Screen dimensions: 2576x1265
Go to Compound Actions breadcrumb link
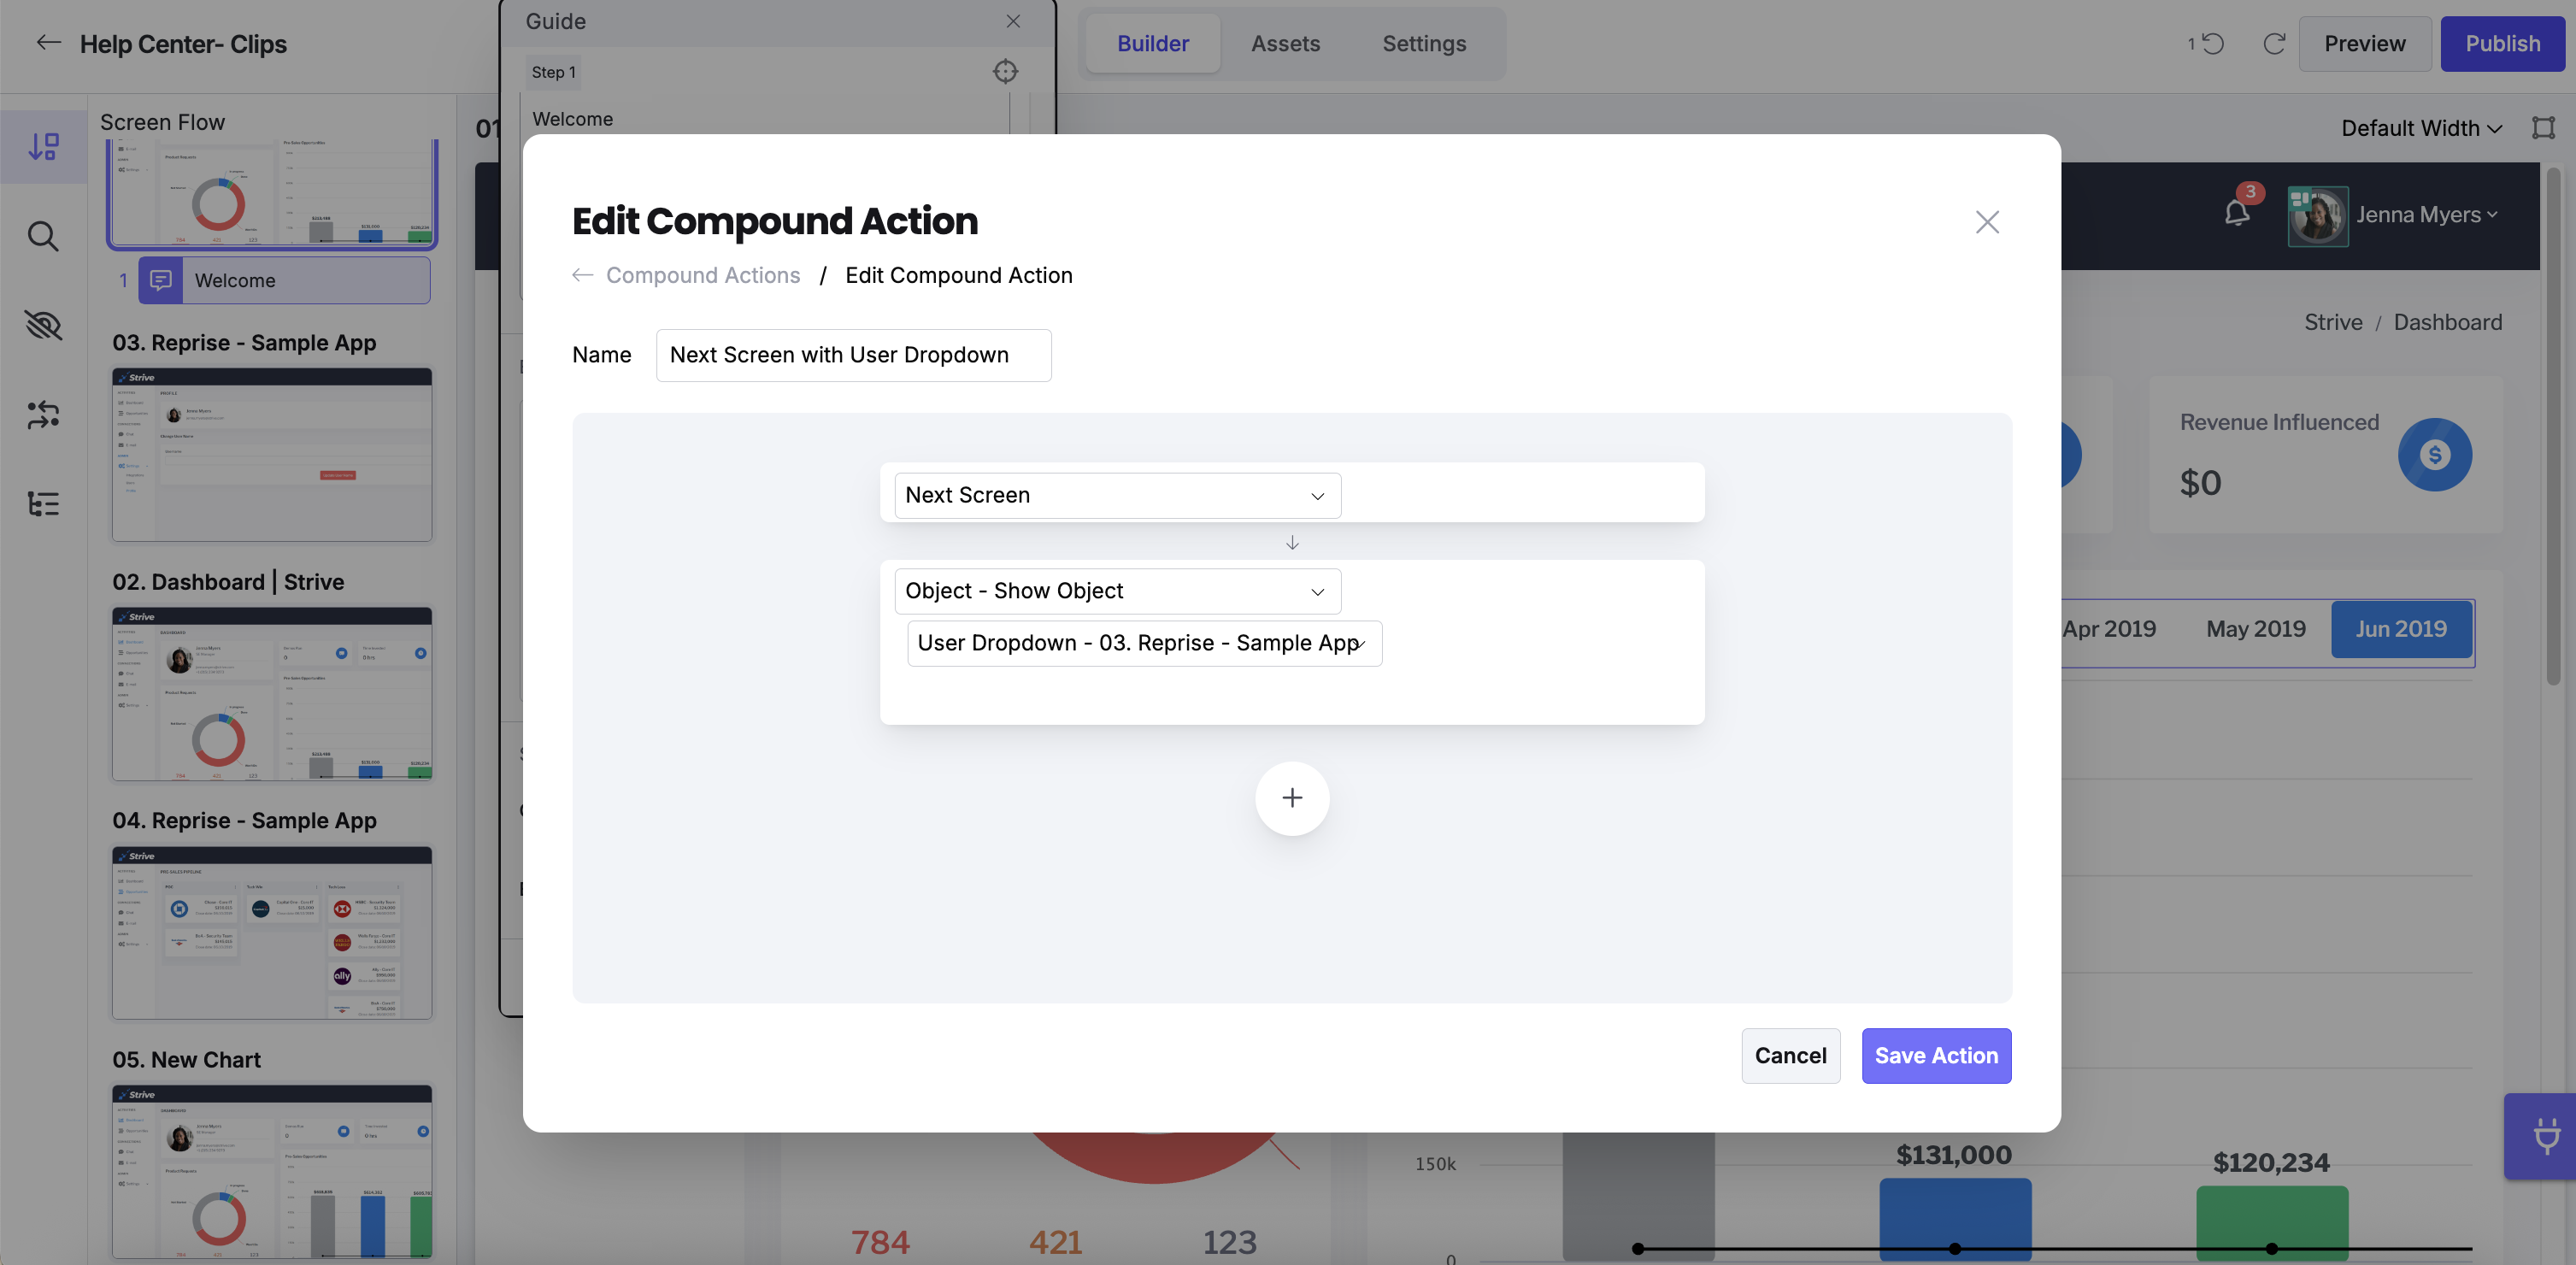[703, 275]
